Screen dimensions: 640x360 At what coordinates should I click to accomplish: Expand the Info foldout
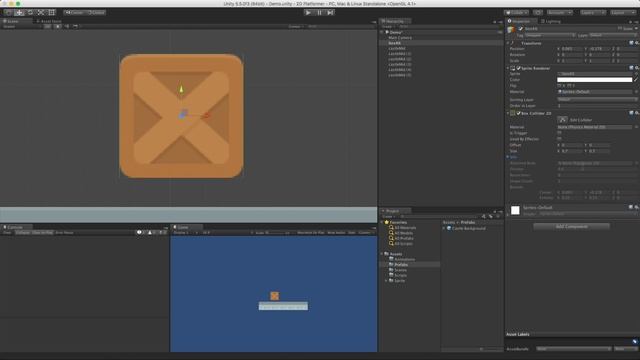tap(508, 157)
